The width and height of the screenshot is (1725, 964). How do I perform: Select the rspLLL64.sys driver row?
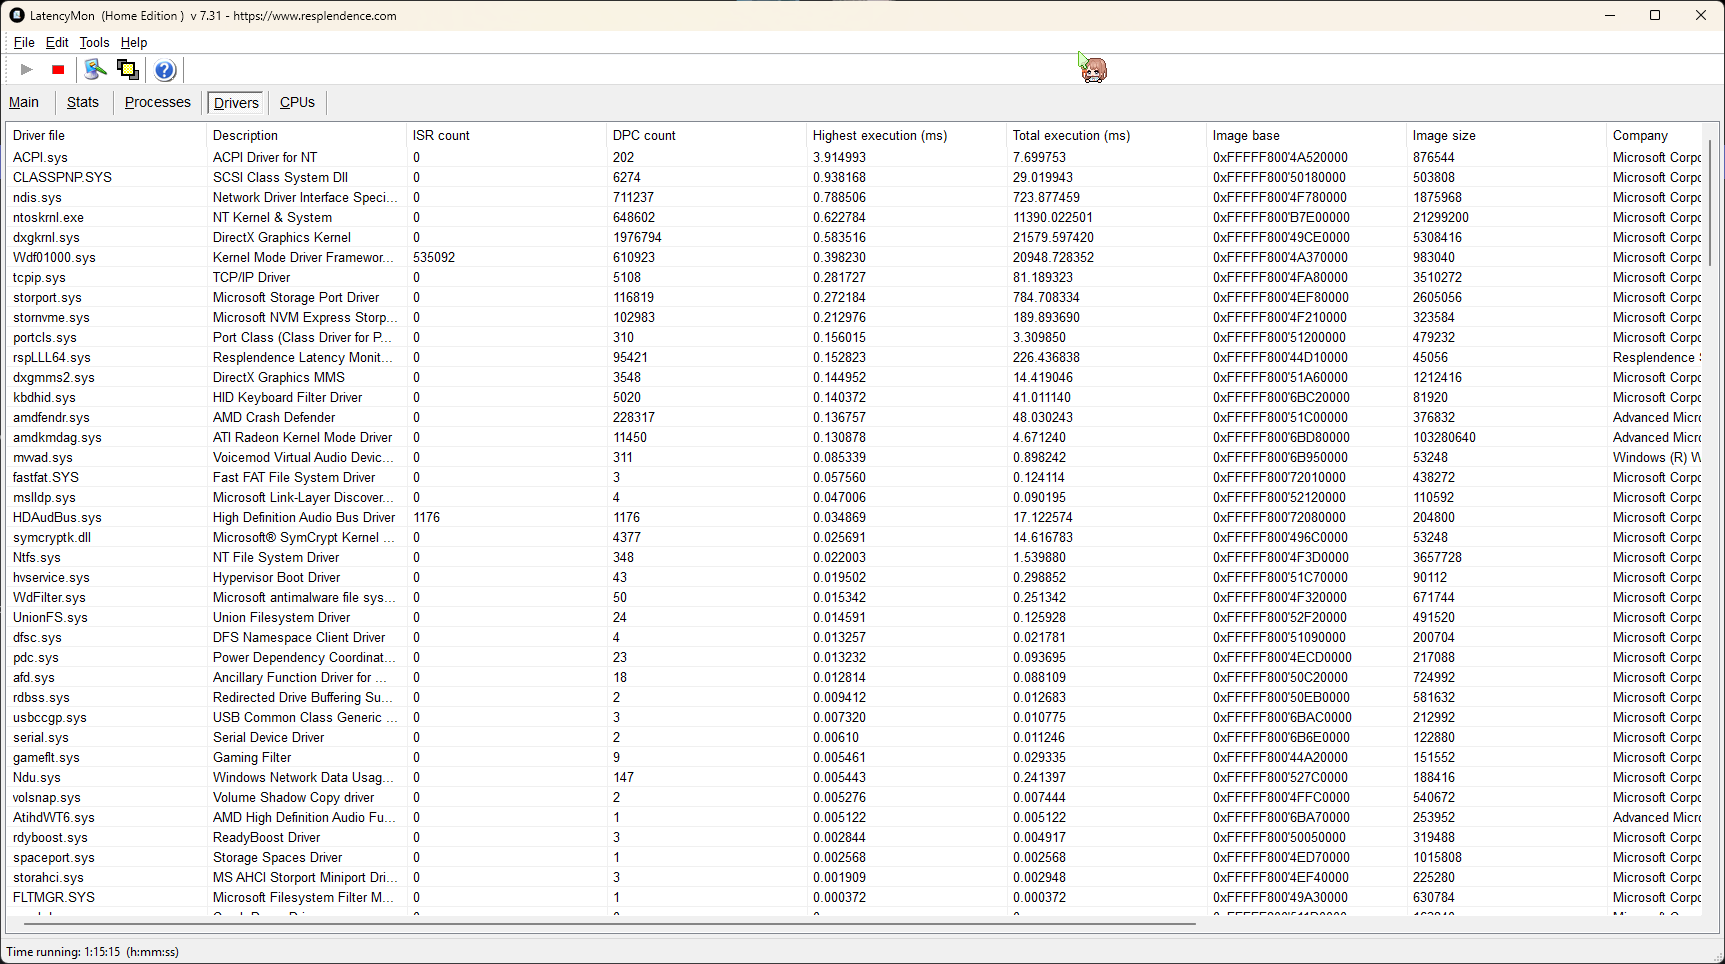[855, 357]
